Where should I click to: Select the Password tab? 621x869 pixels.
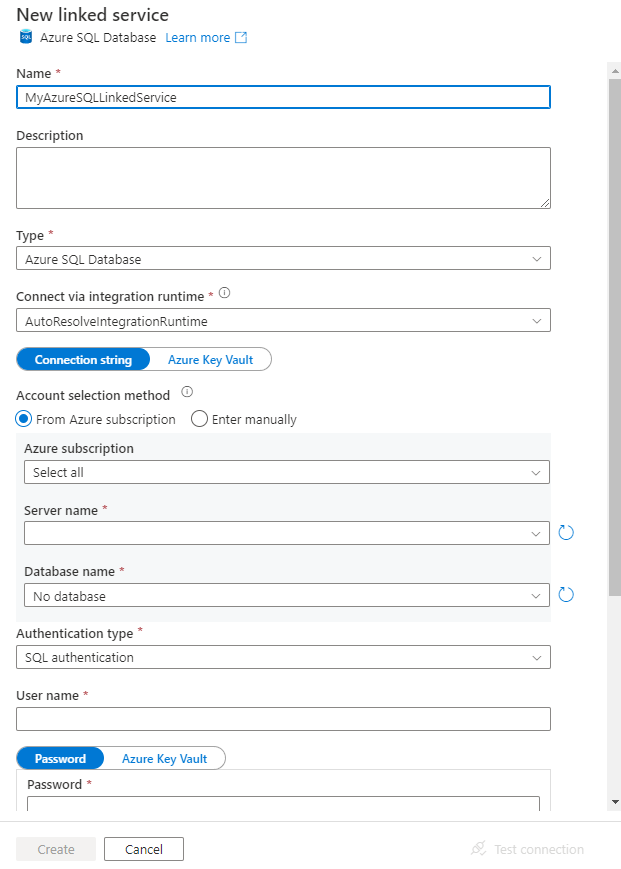[x=59, y=758]
